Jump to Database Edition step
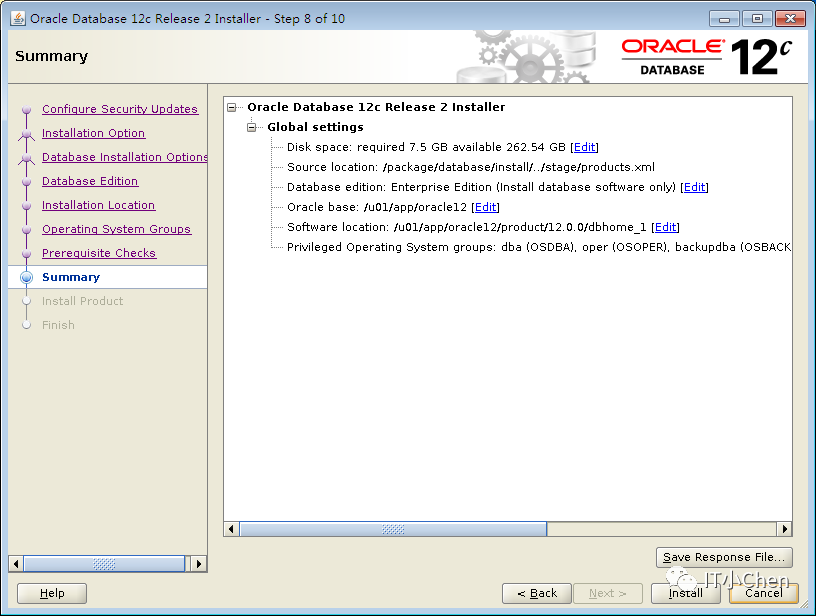The width and height of the screenshot is (816, 616). pyautogui.click(x=90, y=181)
